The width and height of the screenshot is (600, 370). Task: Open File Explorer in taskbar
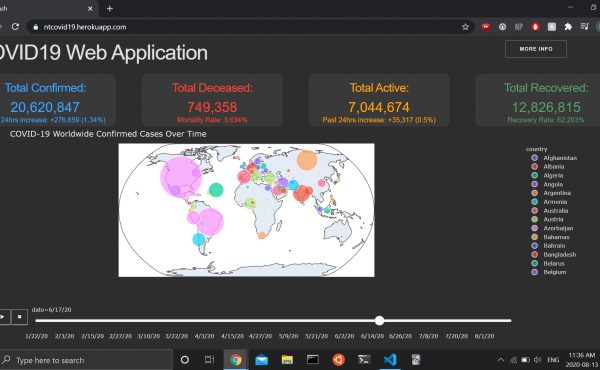287,360
